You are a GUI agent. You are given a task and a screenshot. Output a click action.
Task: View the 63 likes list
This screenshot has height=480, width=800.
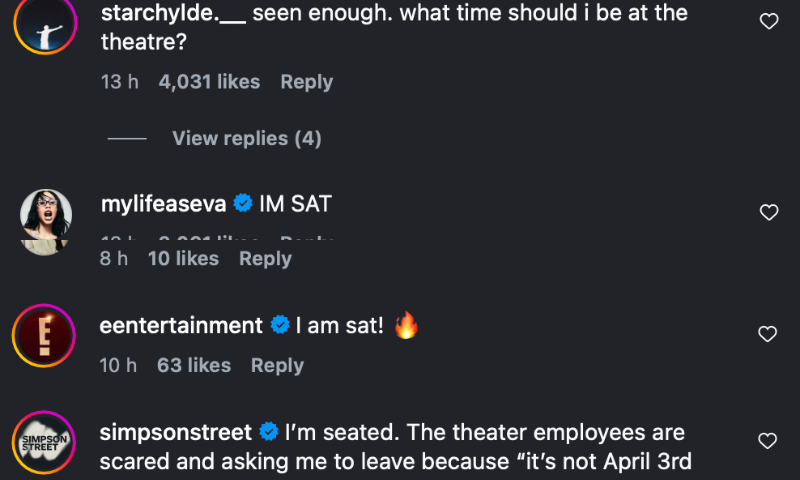click(194, 365)
